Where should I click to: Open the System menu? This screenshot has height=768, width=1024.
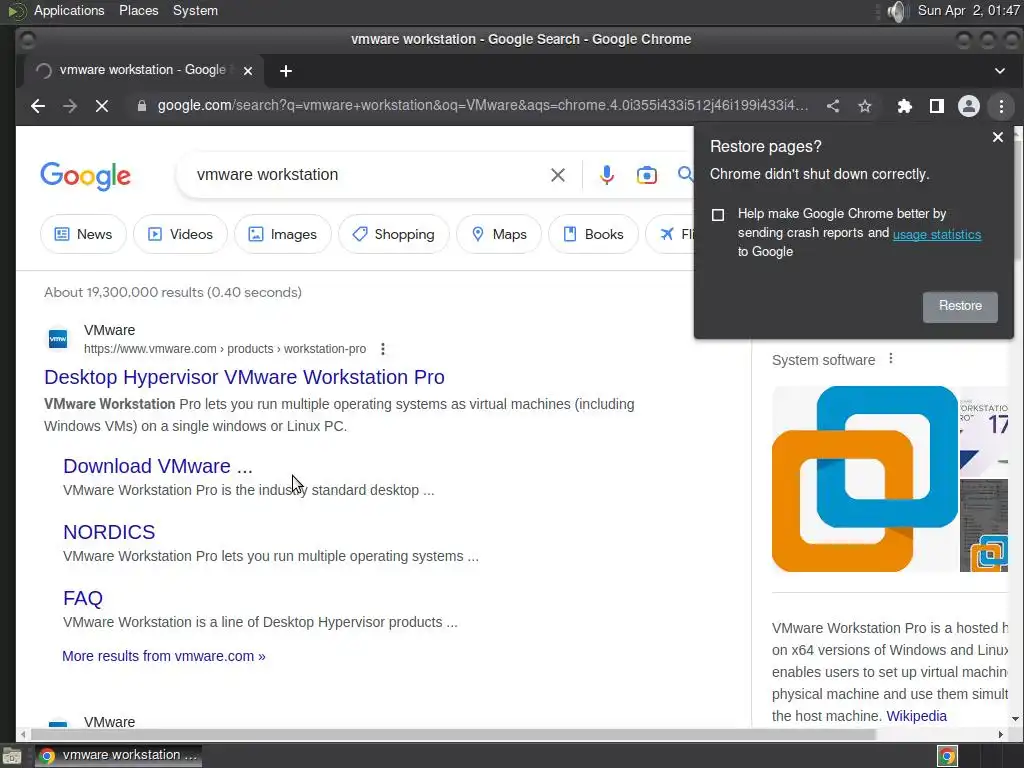(195, 10)
